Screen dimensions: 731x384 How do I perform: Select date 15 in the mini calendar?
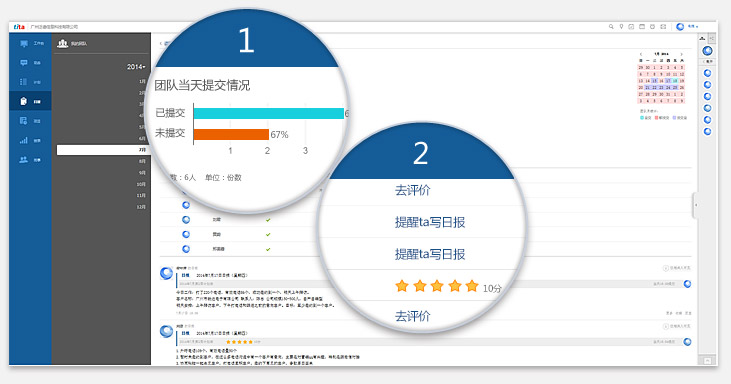(654, 81)
